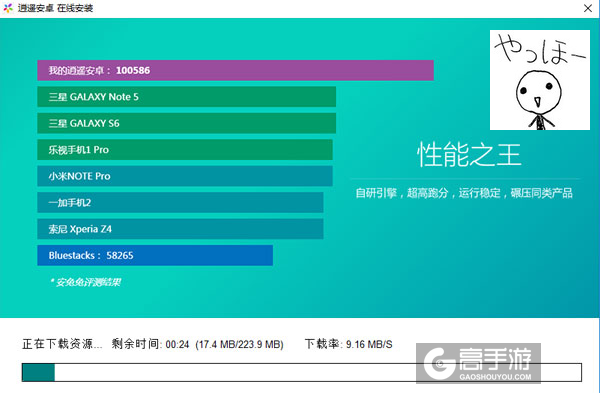Click the 自研引擎 超高跑分 slogan text

pos(464,193)
